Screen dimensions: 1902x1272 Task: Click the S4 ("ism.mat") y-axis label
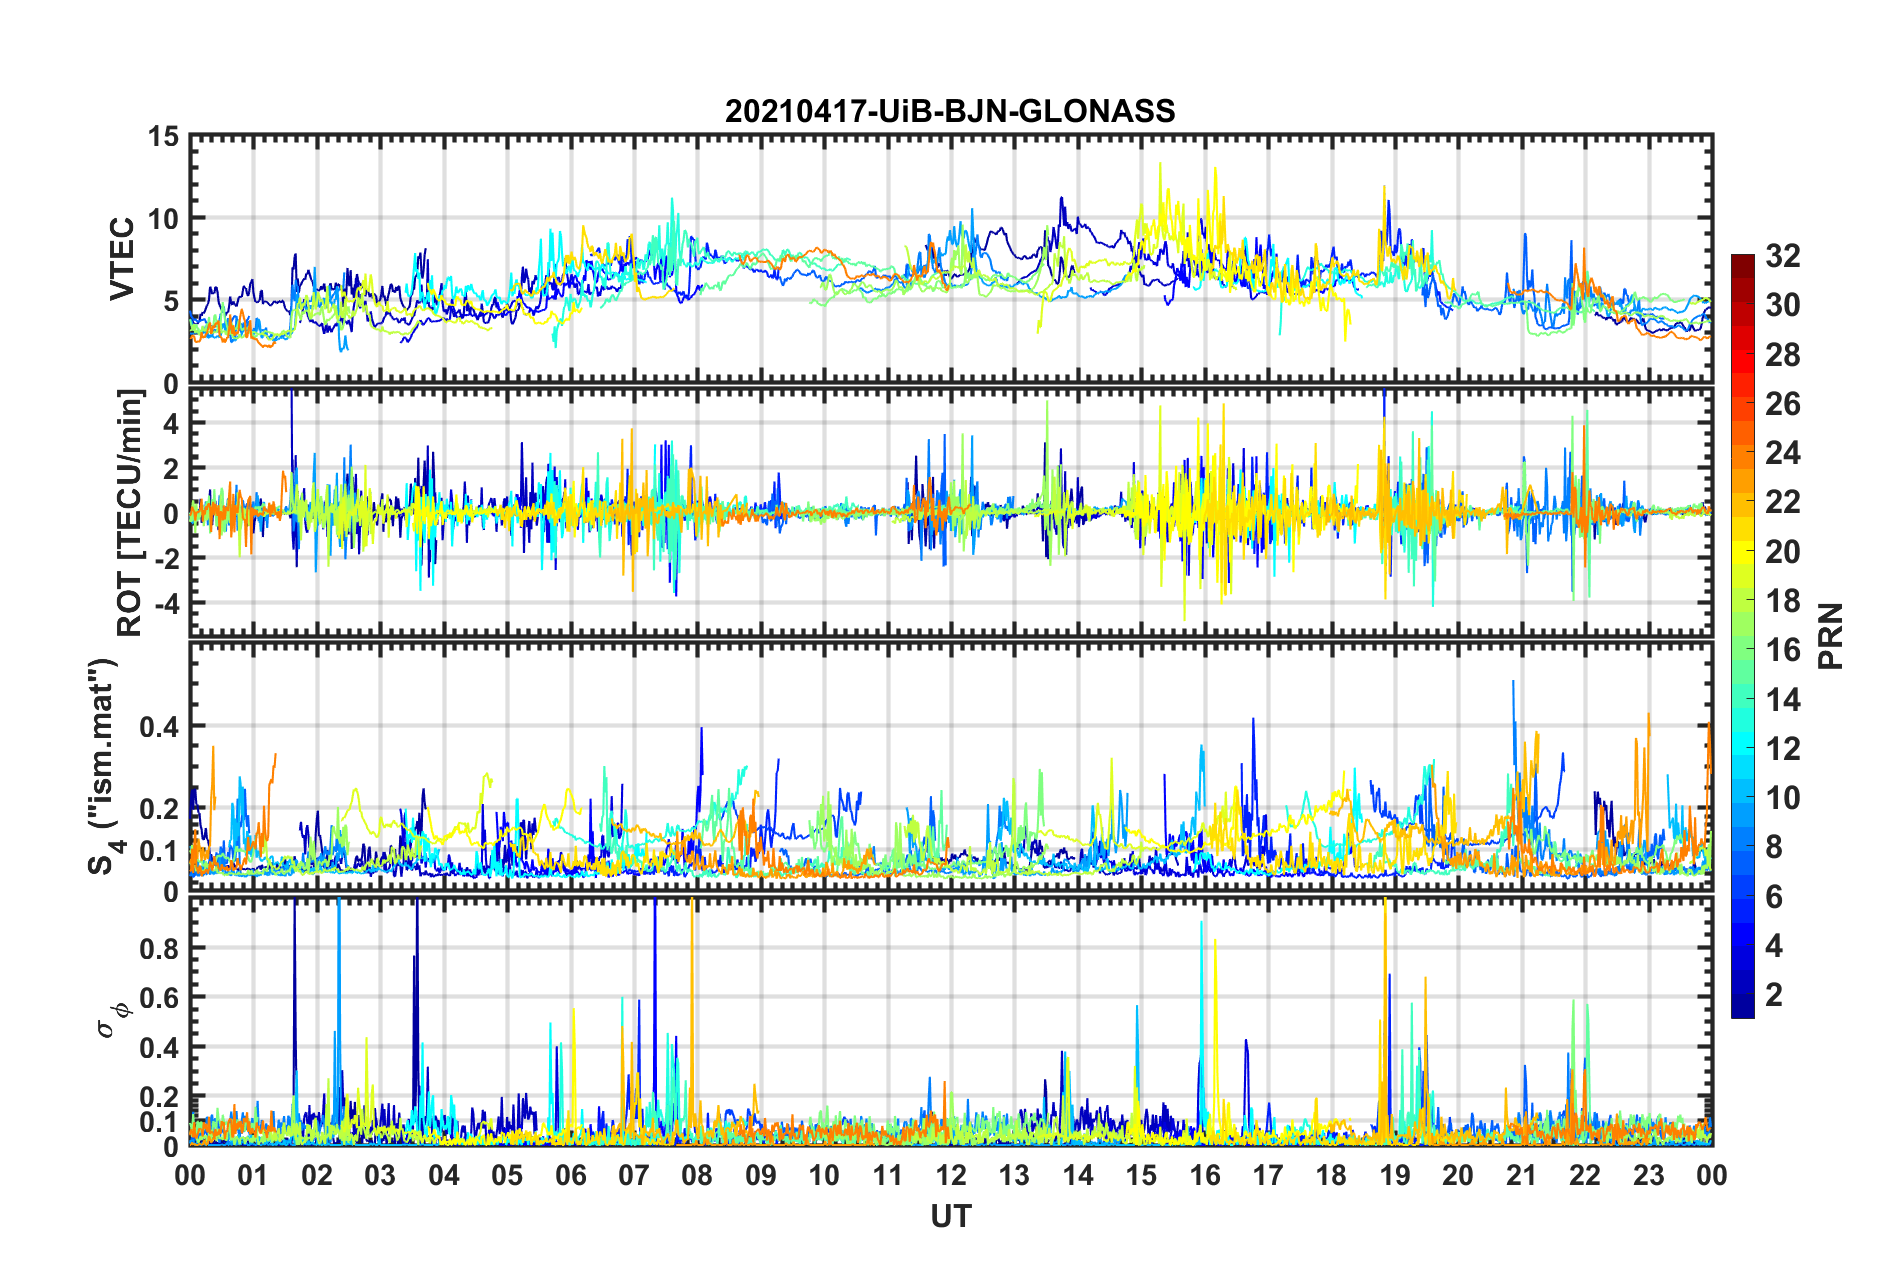click(104, 766)
